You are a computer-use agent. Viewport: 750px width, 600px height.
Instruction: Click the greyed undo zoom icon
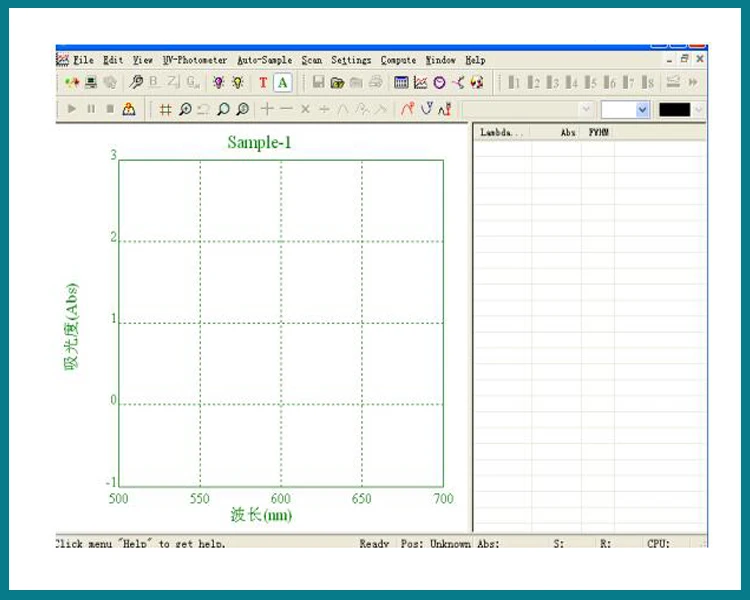coord(204,110)
